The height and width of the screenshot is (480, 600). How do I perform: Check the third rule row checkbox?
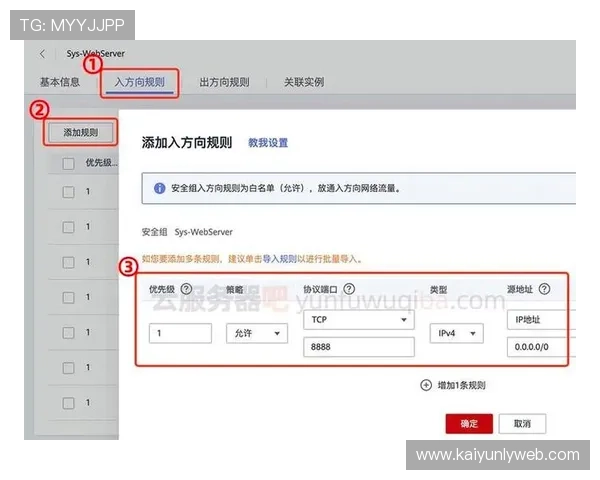(x=68, y=262)
